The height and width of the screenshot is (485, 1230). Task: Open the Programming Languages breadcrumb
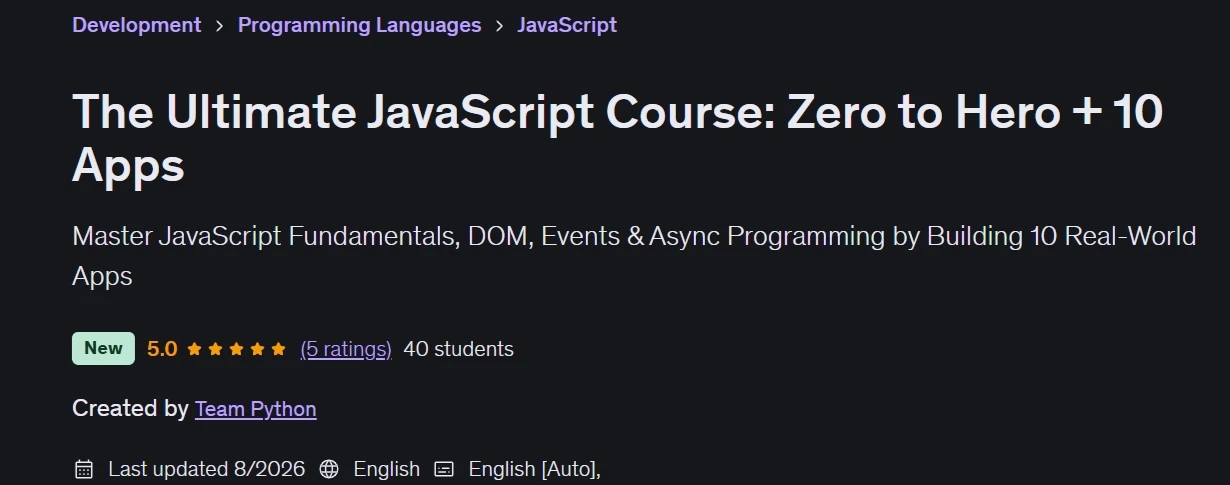point(359,25)
